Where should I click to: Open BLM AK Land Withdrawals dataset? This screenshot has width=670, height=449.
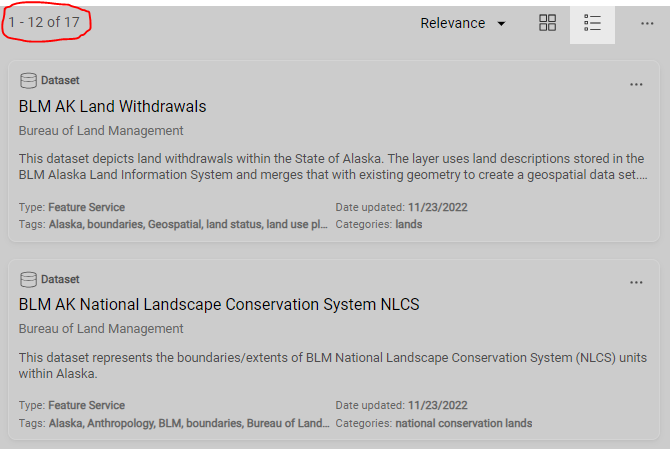point(112,106)
